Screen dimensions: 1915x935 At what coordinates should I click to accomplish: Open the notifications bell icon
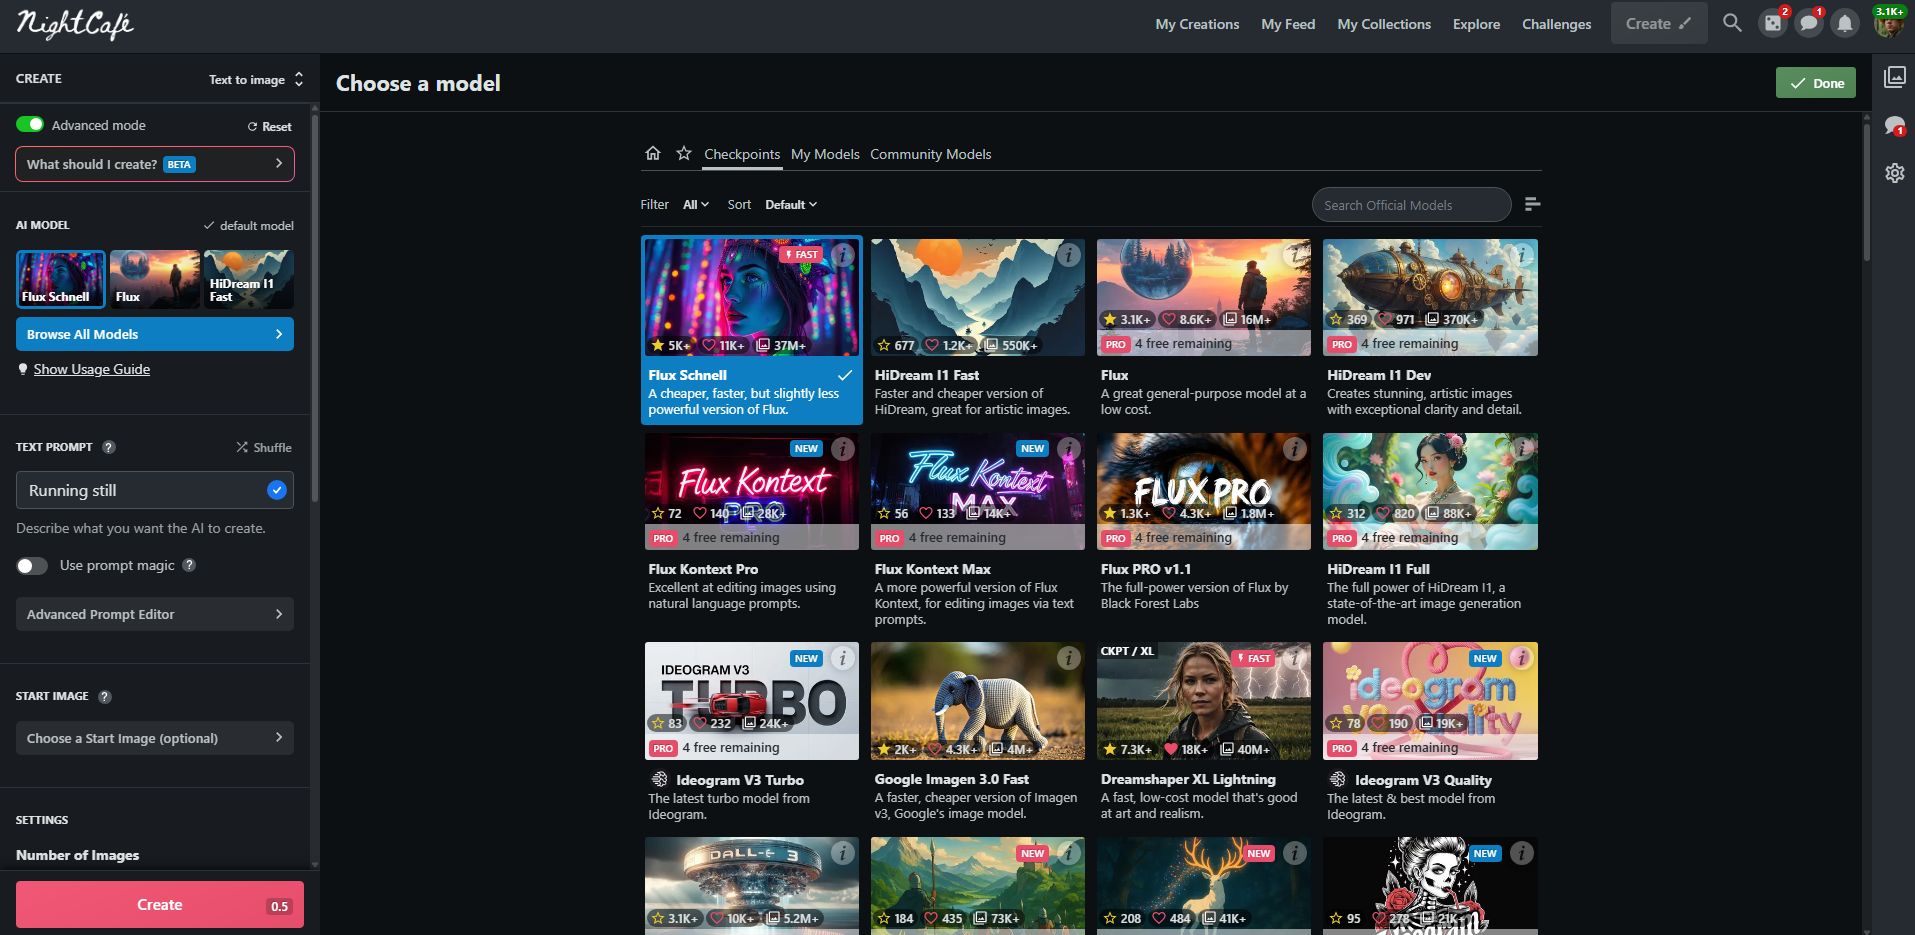[x=1845, y=23]
